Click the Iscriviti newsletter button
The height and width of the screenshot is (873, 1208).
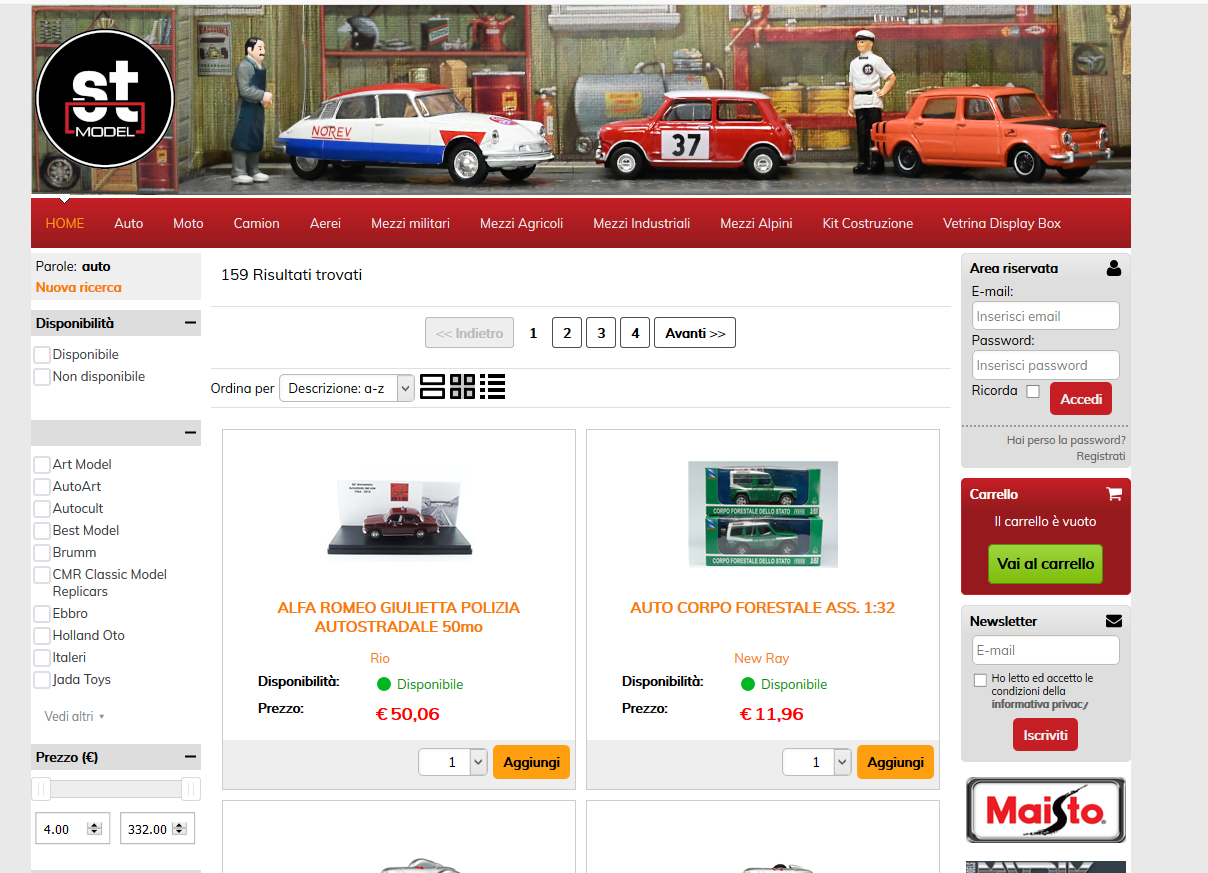point(1045,735)
